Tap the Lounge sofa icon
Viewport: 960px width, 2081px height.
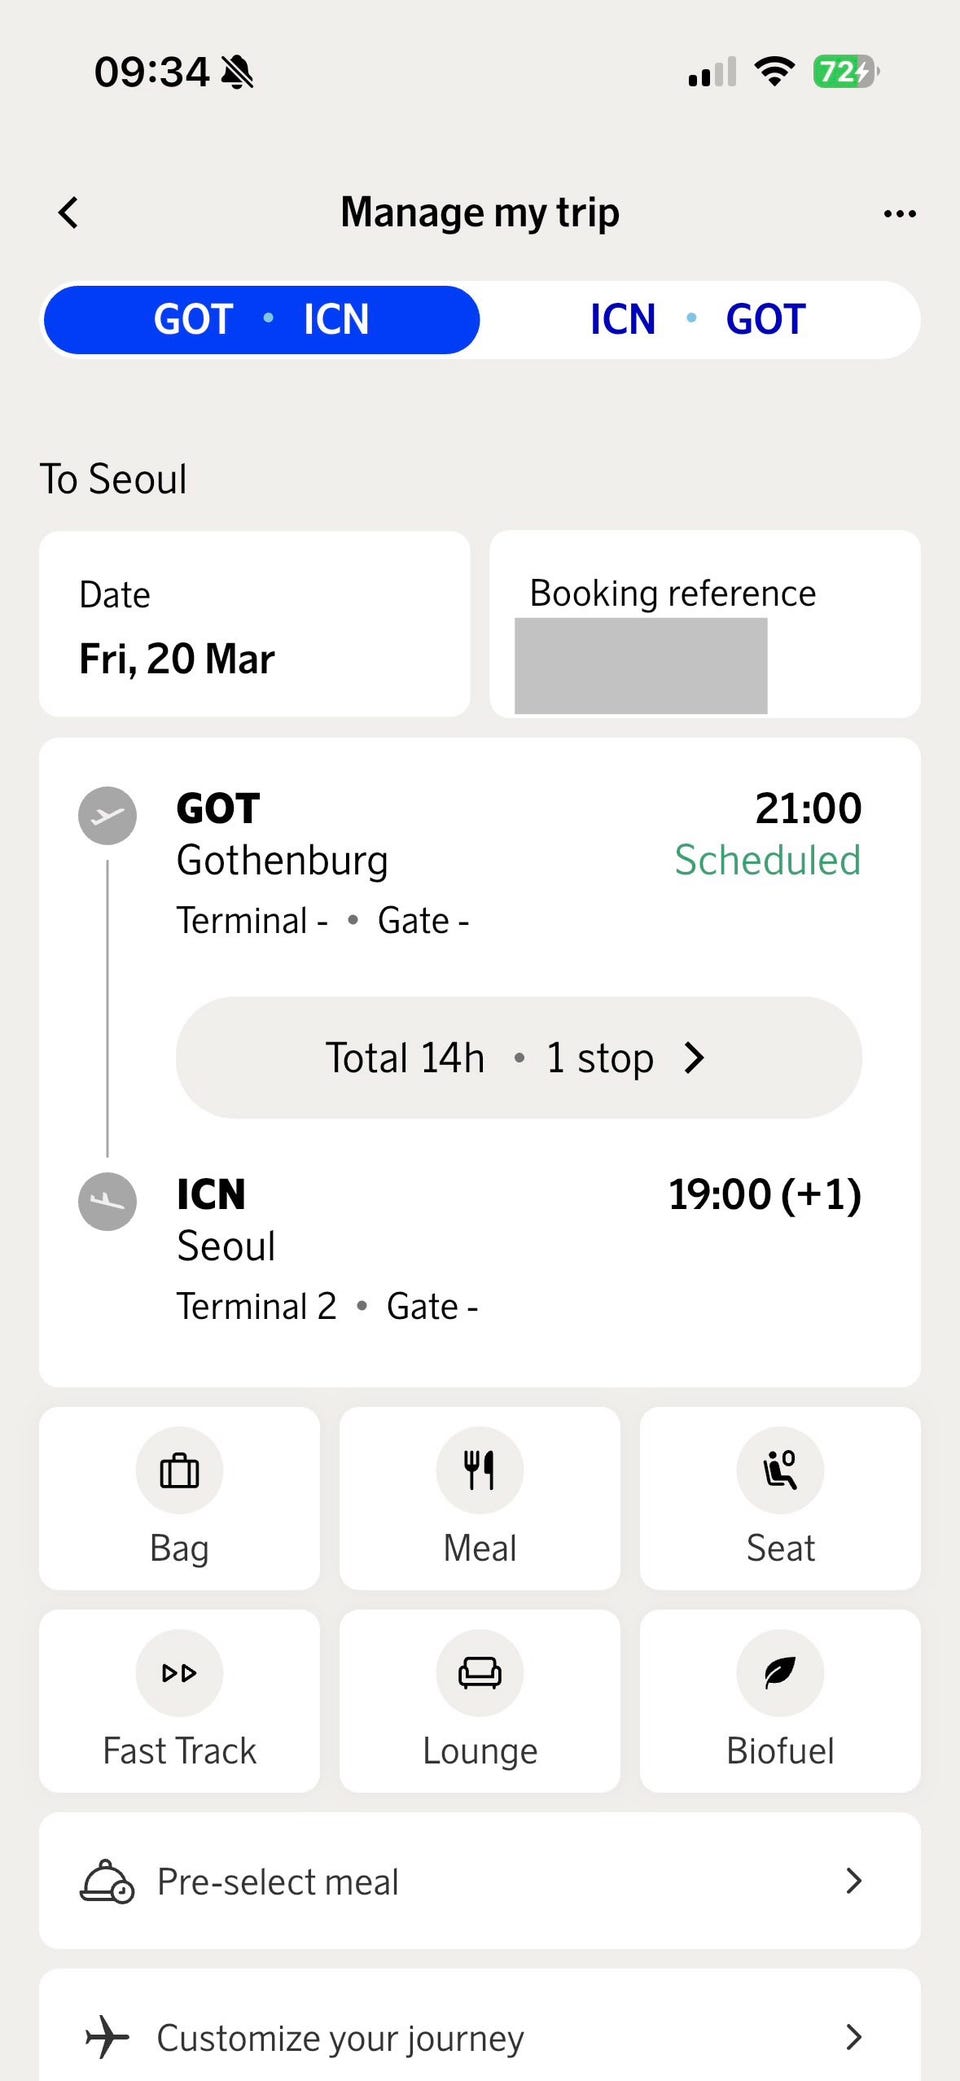(x=479, y=1673)
